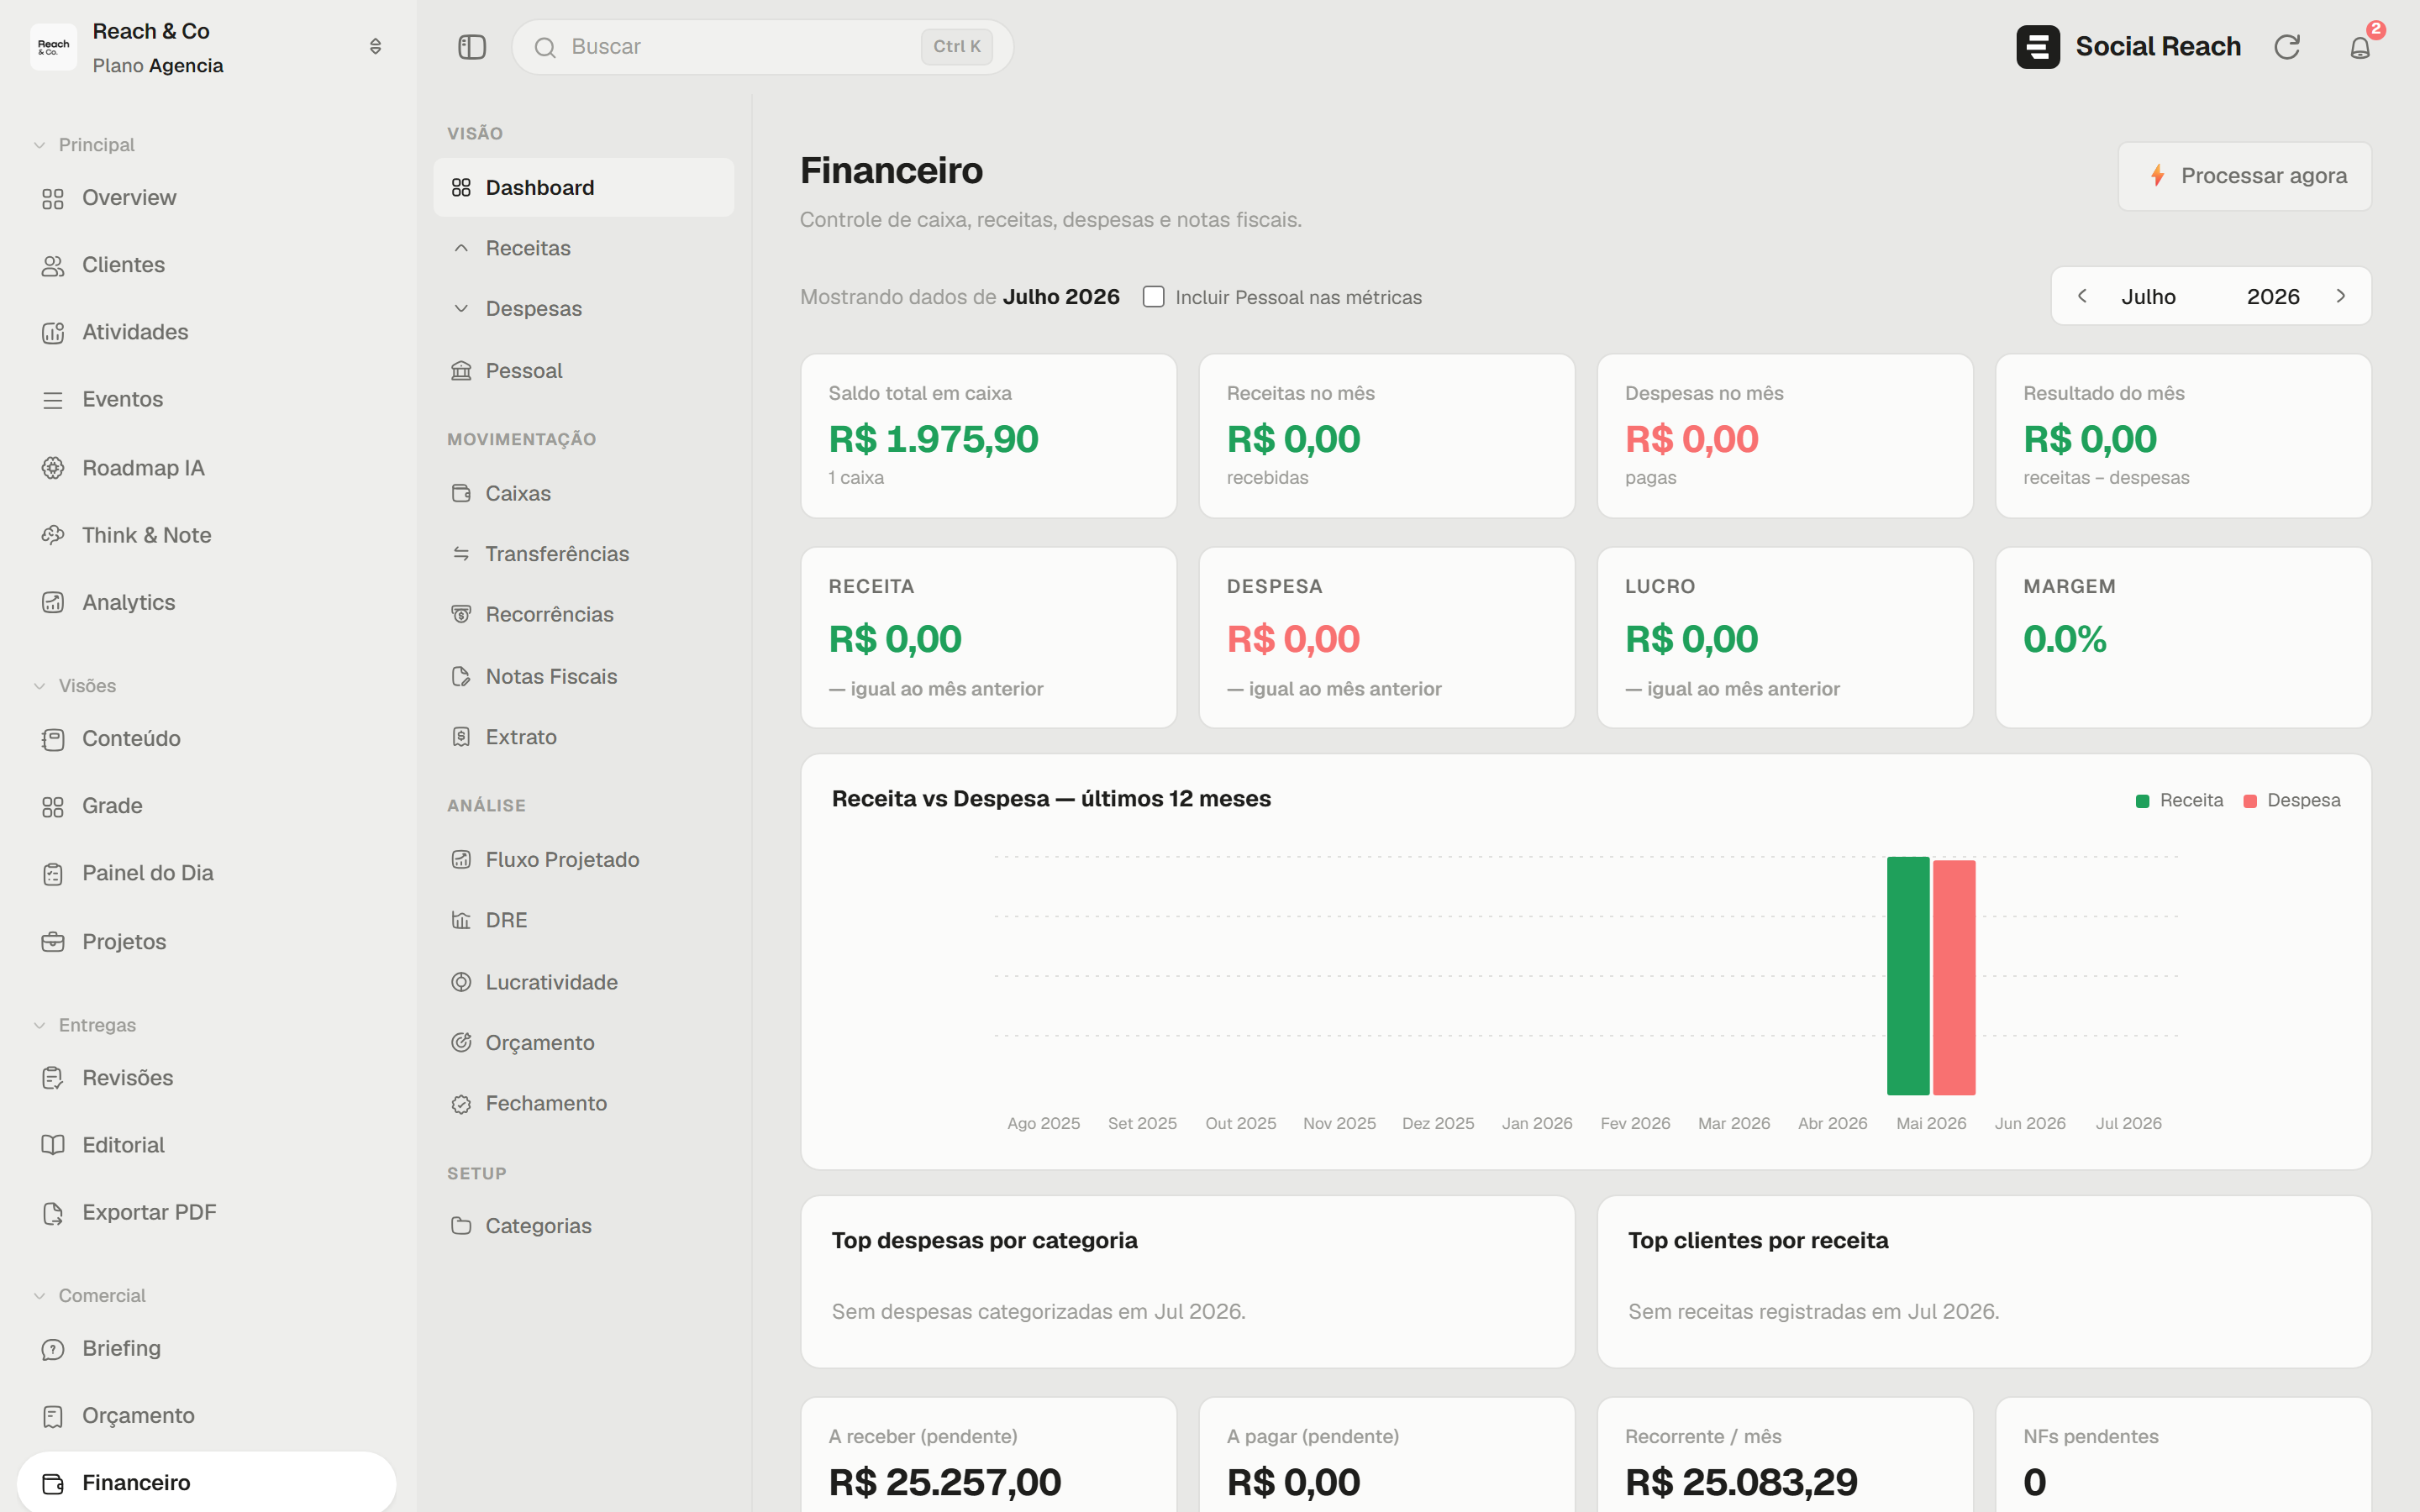2420x1512 pixels.
Task: Click Pessoal bank building icon
Action: pyautogui.click(x=461, y=371)
